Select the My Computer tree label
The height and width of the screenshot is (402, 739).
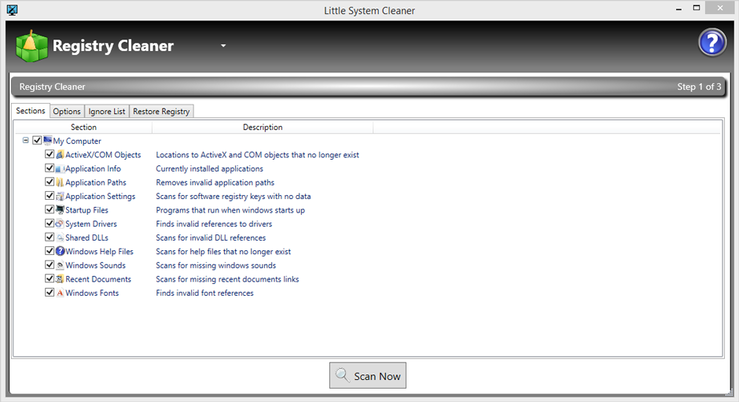[x=77, y=141]
